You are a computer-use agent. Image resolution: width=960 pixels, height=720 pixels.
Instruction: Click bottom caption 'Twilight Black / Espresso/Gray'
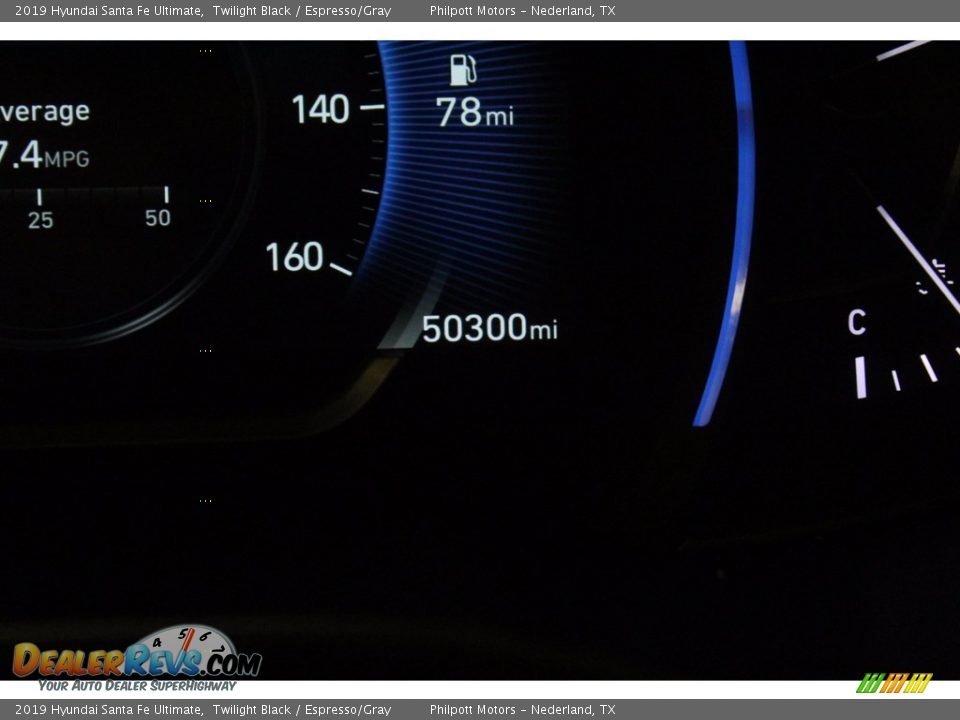[x=302, y=710]
